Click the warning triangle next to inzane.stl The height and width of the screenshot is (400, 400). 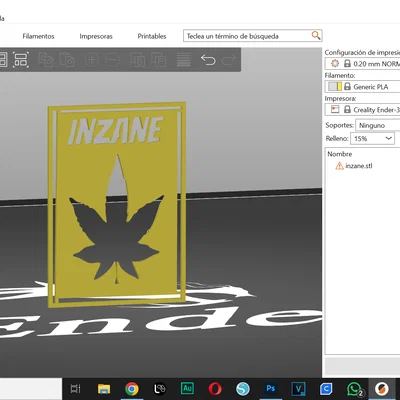coord(339,166)
